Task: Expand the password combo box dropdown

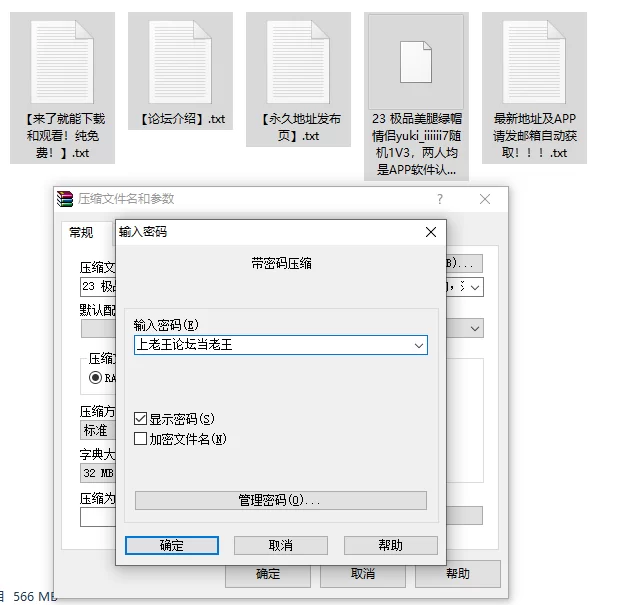Action: tap(419, 345)
